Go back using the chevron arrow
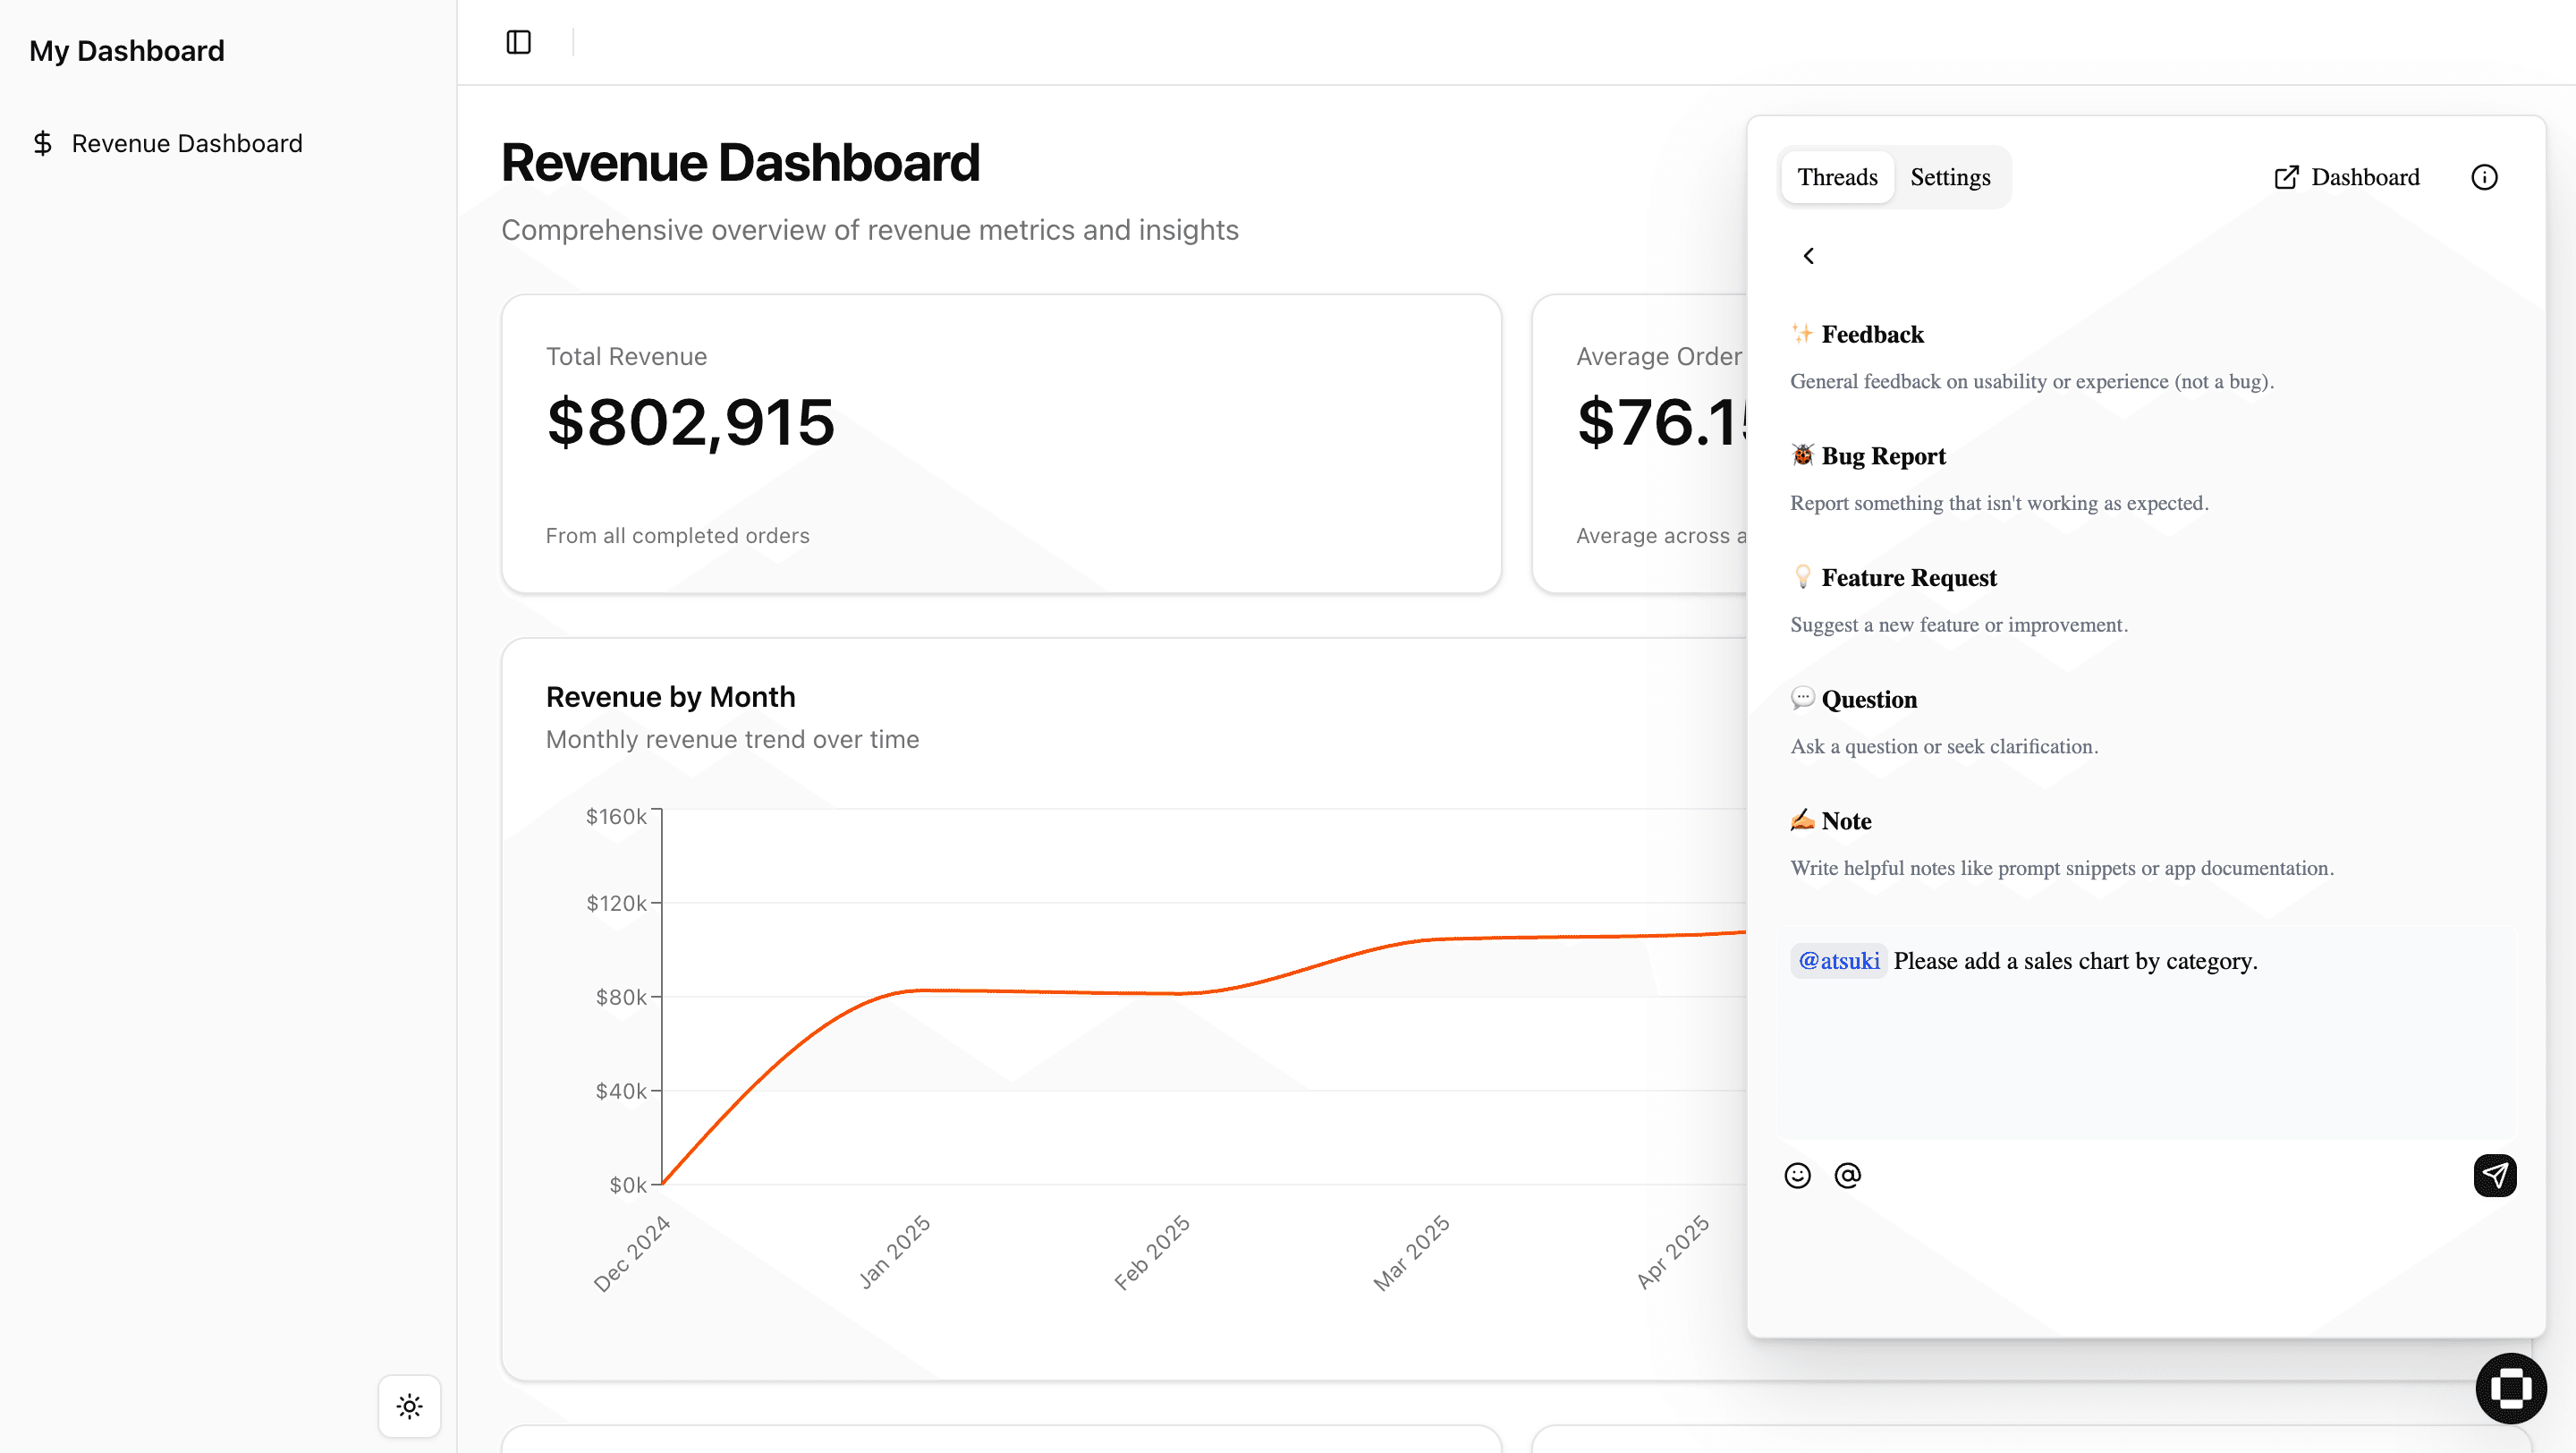Viewport: 2576px width, 1453px height. tap(1808, 256)
